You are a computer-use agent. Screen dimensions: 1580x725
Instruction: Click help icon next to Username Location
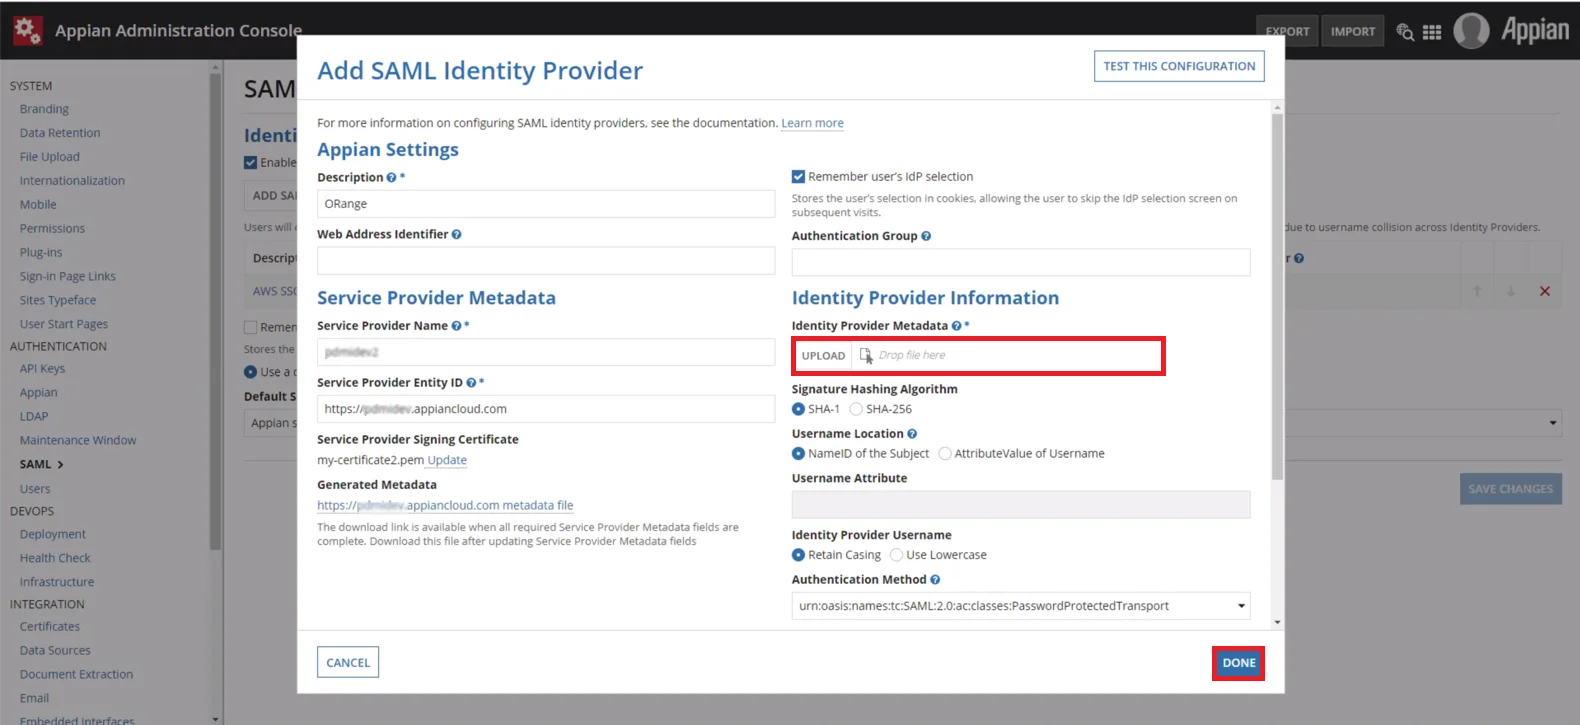912,434
